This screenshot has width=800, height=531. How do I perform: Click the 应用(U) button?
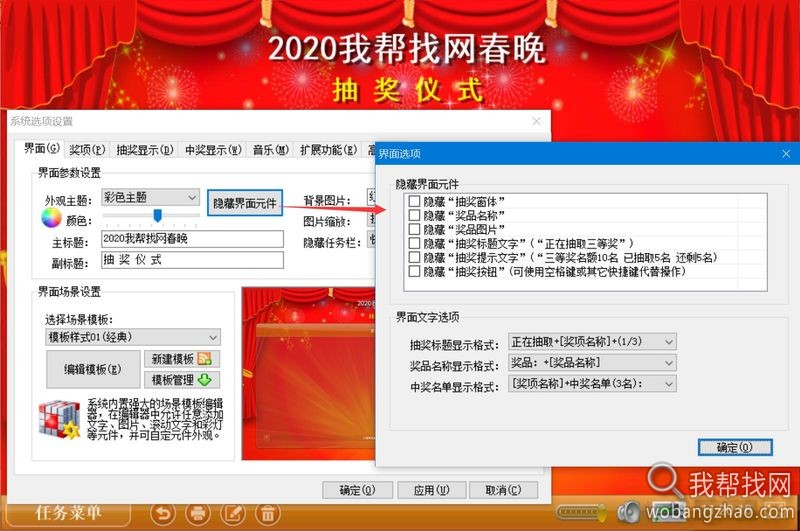pos(431,490)
